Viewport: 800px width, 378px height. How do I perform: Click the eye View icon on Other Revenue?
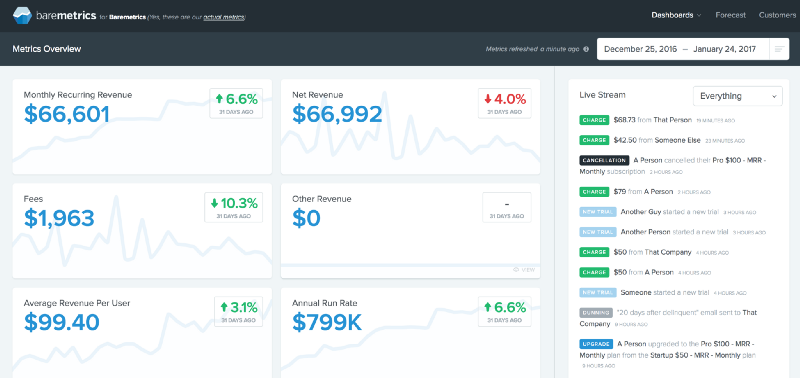(x=516, y=269)
